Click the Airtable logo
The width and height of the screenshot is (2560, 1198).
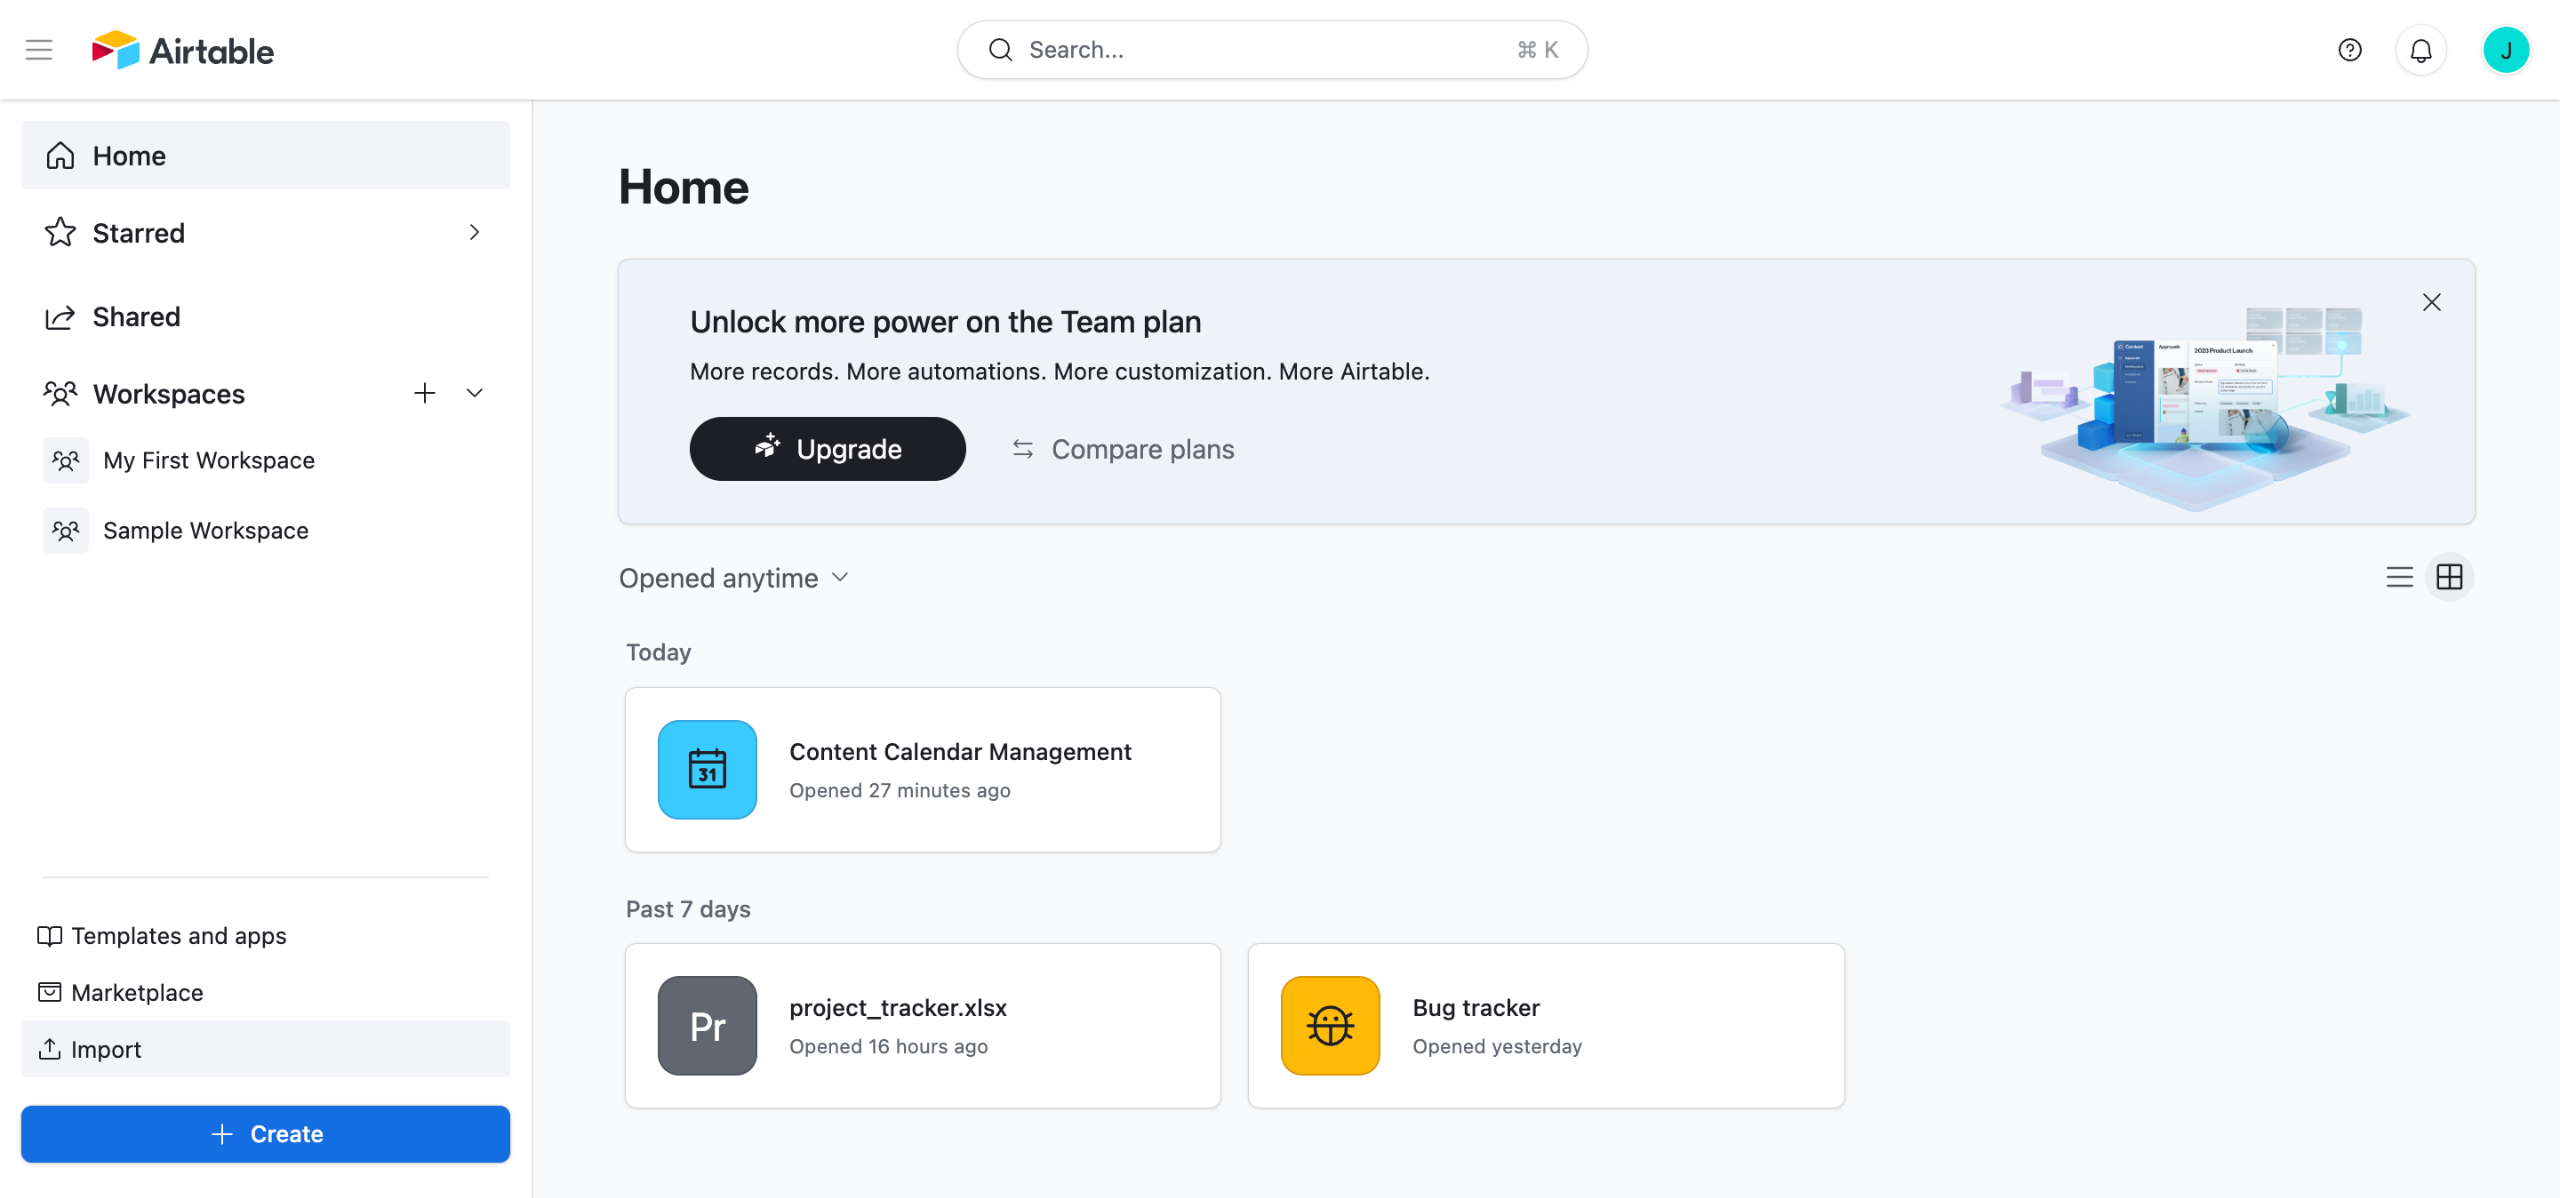coord(183,50)
